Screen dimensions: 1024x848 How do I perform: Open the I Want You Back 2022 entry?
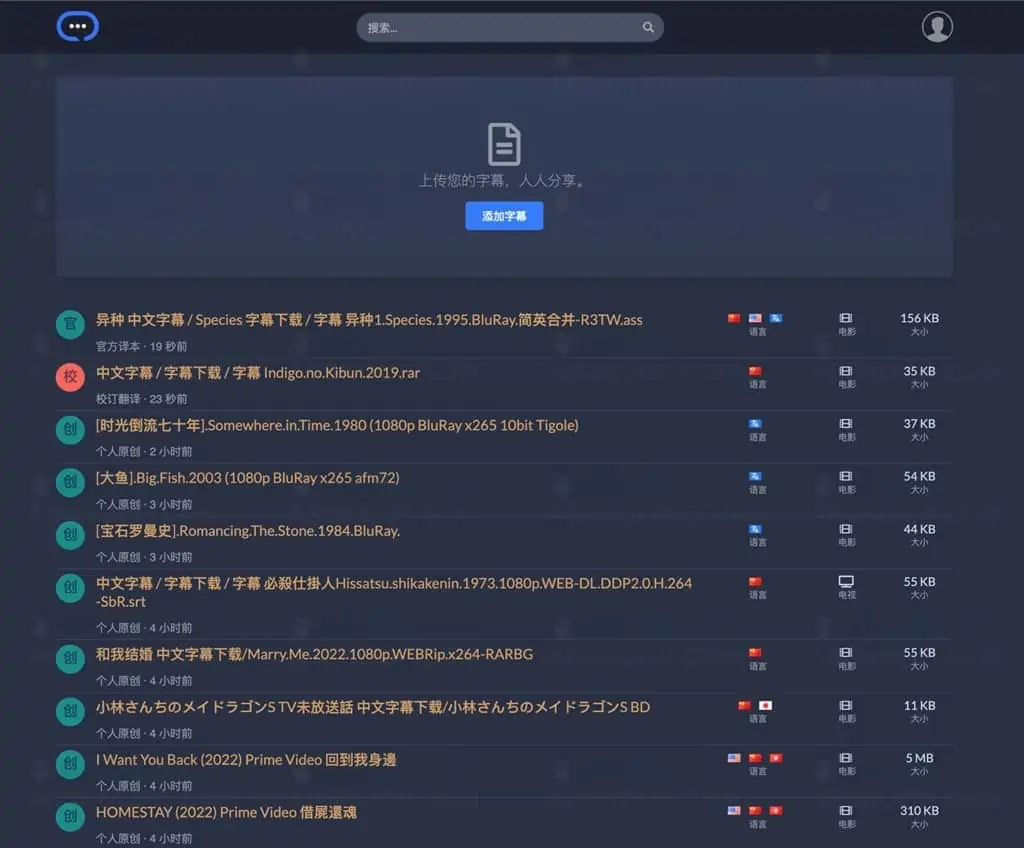pyautogui.click(x=245, y=760)
